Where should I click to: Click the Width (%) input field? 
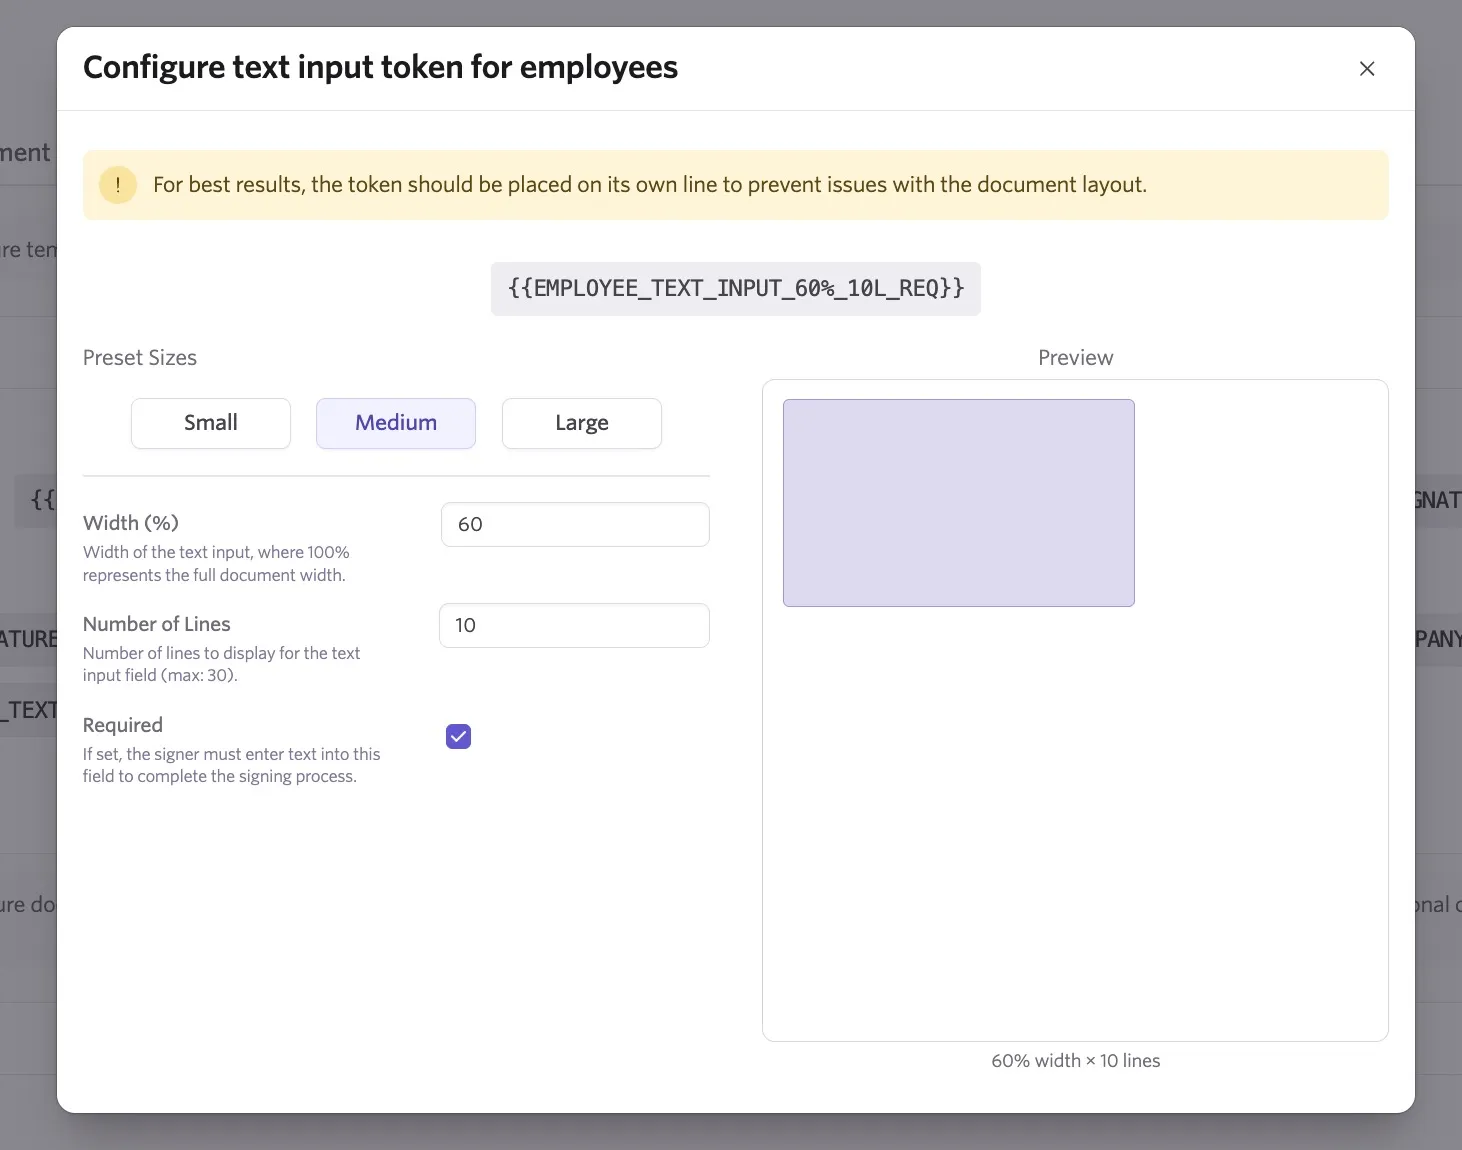575,524
